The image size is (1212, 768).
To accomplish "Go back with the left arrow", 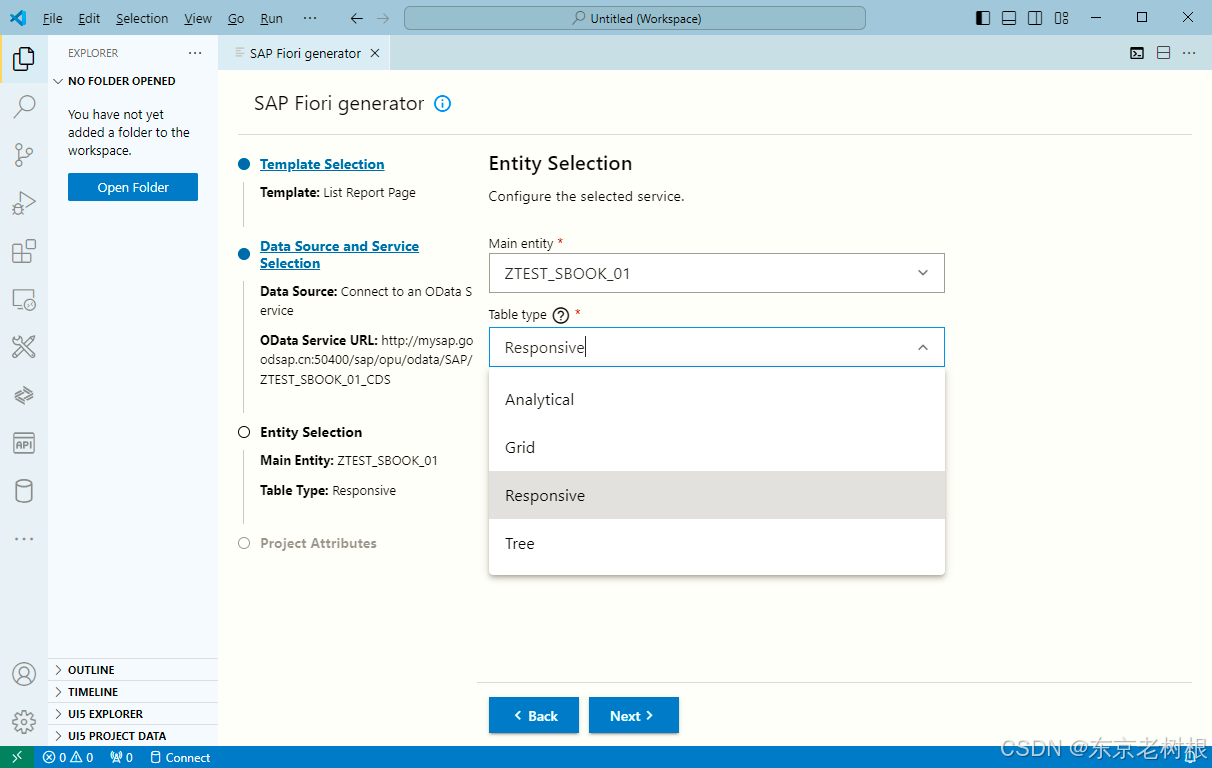I will pyautogui.click(x=357, y=18).
